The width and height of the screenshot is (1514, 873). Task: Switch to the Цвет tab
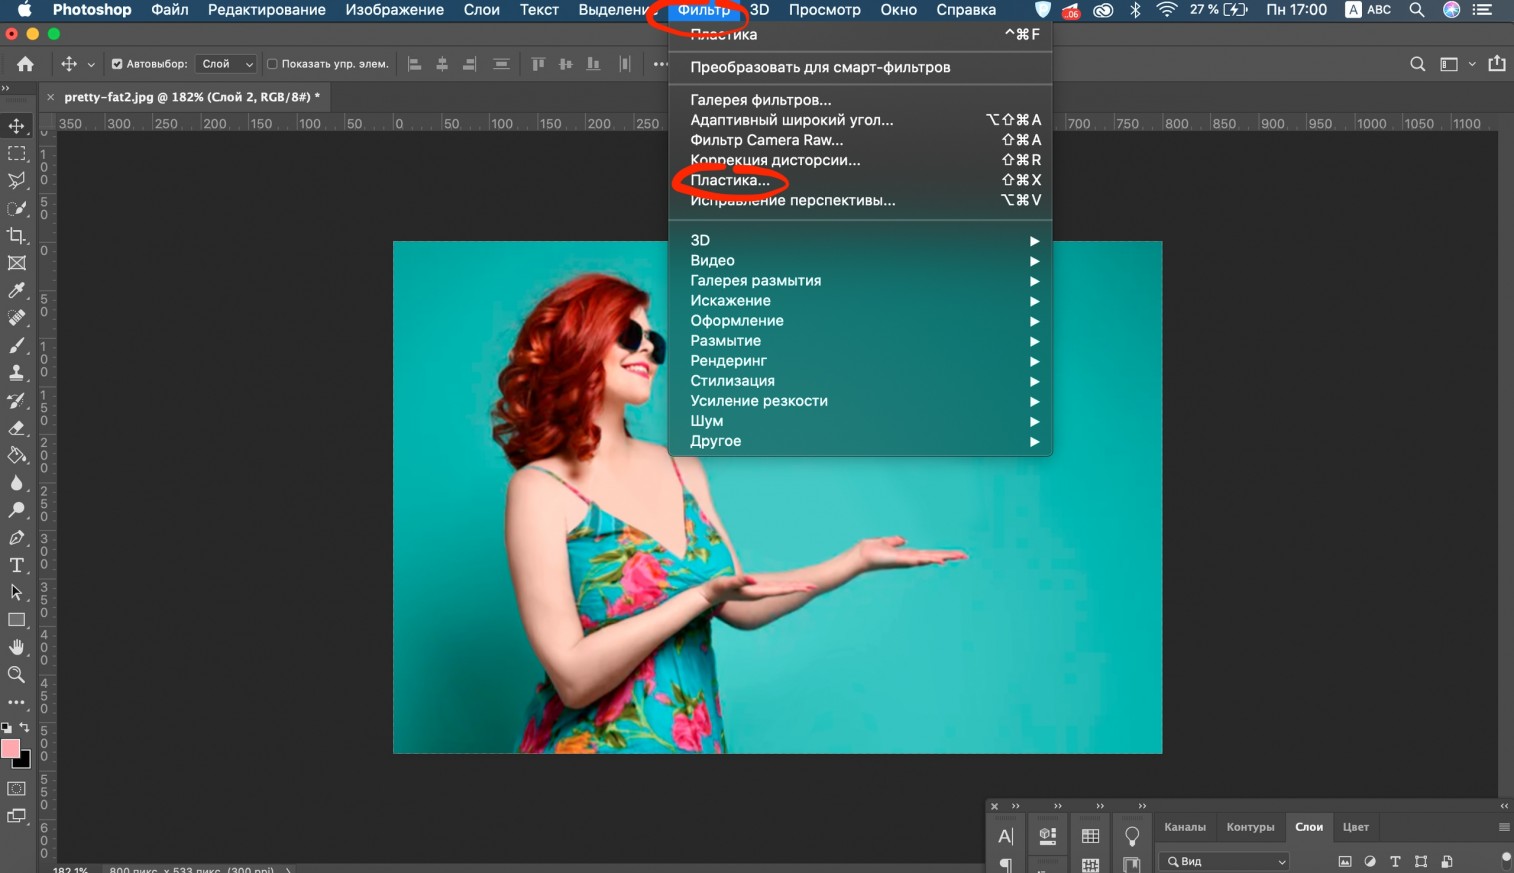(x=1355, y=827)
